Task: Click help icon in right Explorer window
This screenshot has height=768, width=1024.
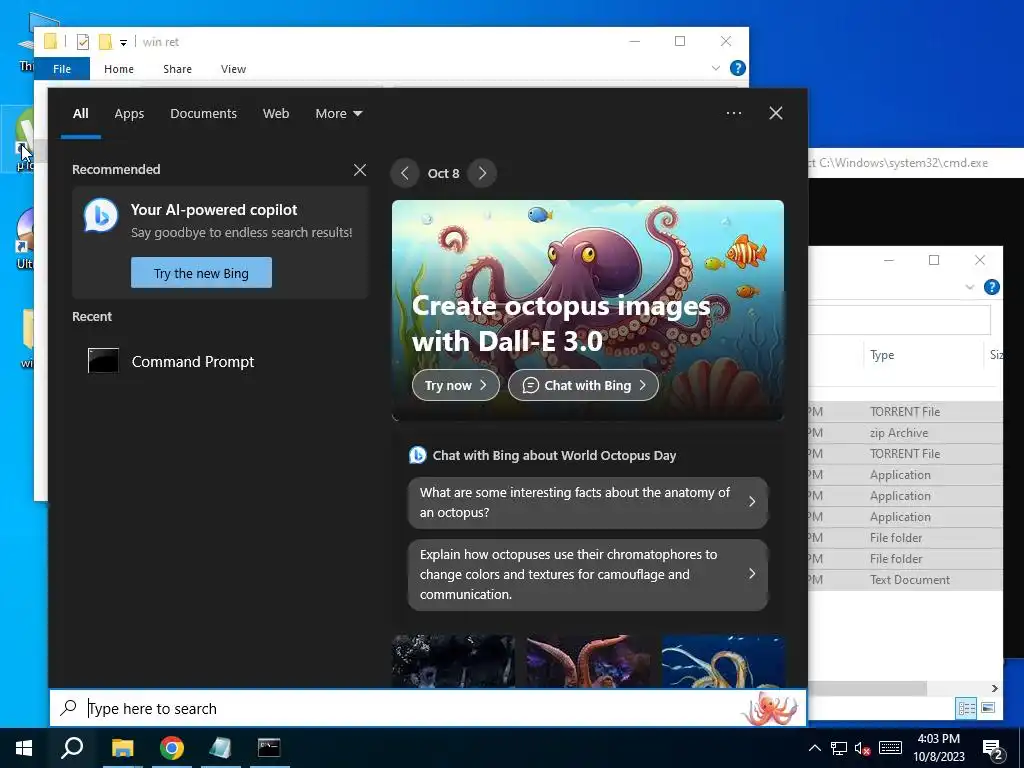Action: coord(991,287)
